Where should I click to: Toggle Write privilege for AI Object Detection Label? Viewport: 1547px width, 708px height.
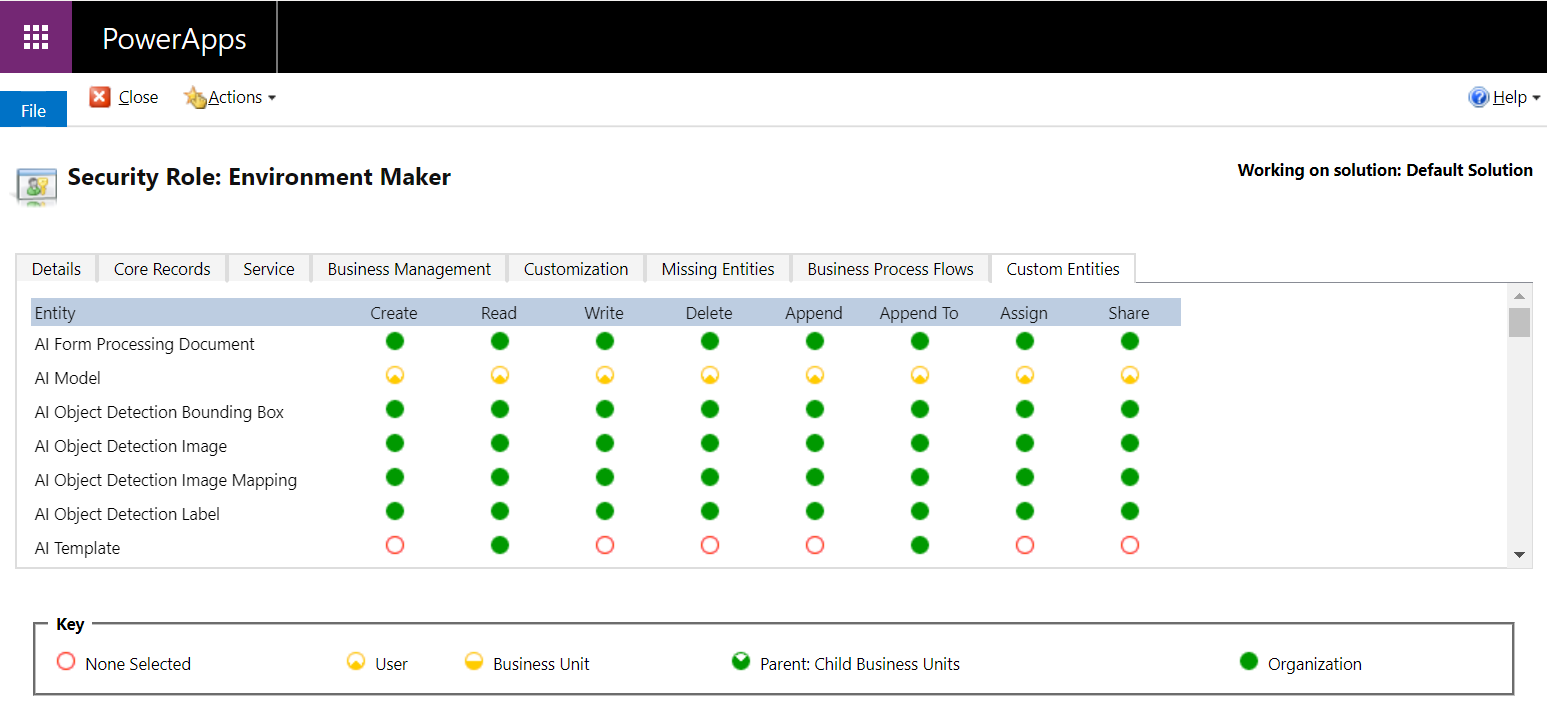point(605,511)
